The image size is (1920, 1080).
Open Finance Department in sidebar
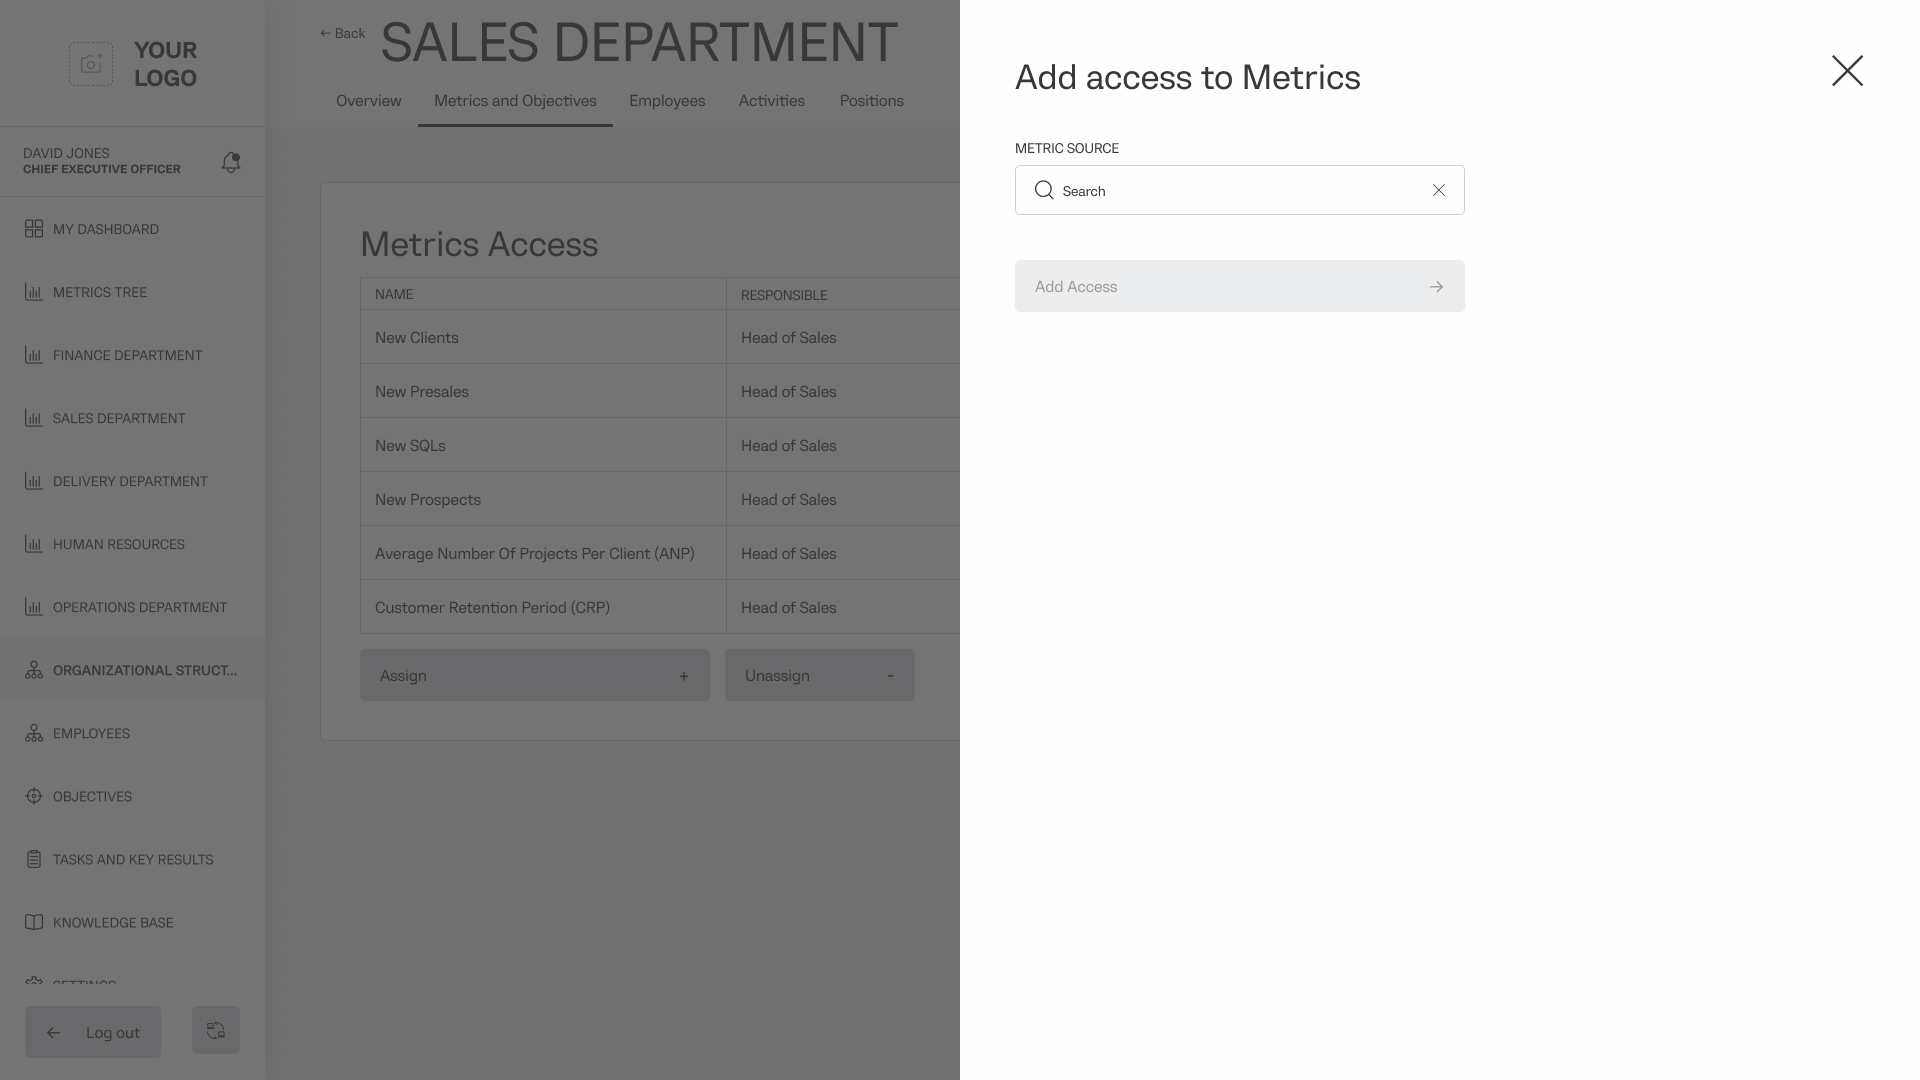127,355
